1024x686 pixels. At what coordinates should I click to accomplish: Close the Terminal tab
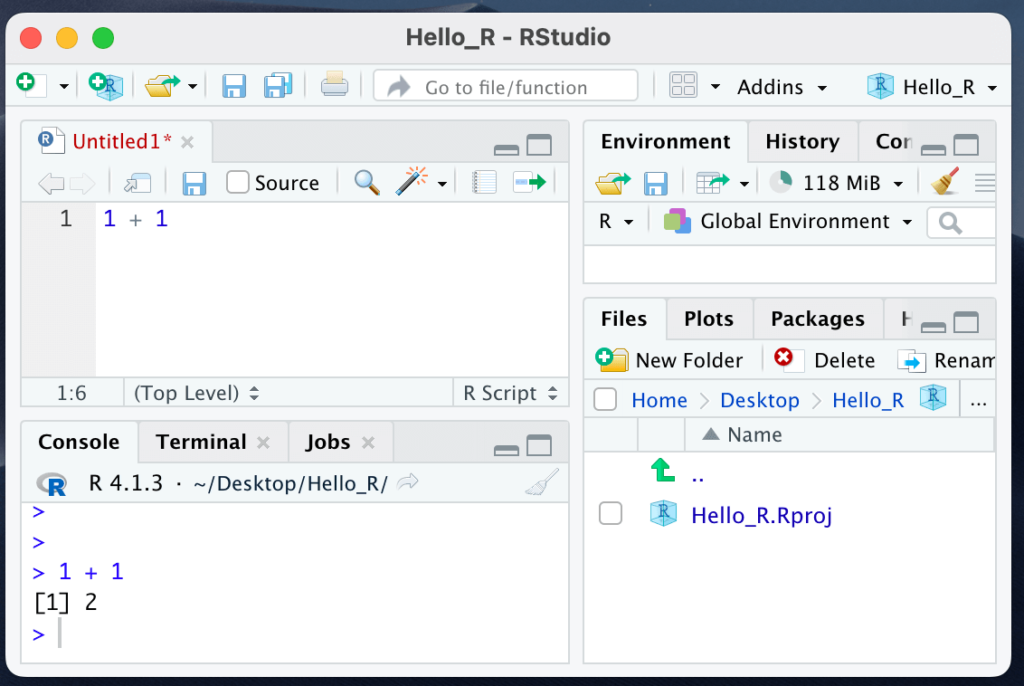point(263,443)
